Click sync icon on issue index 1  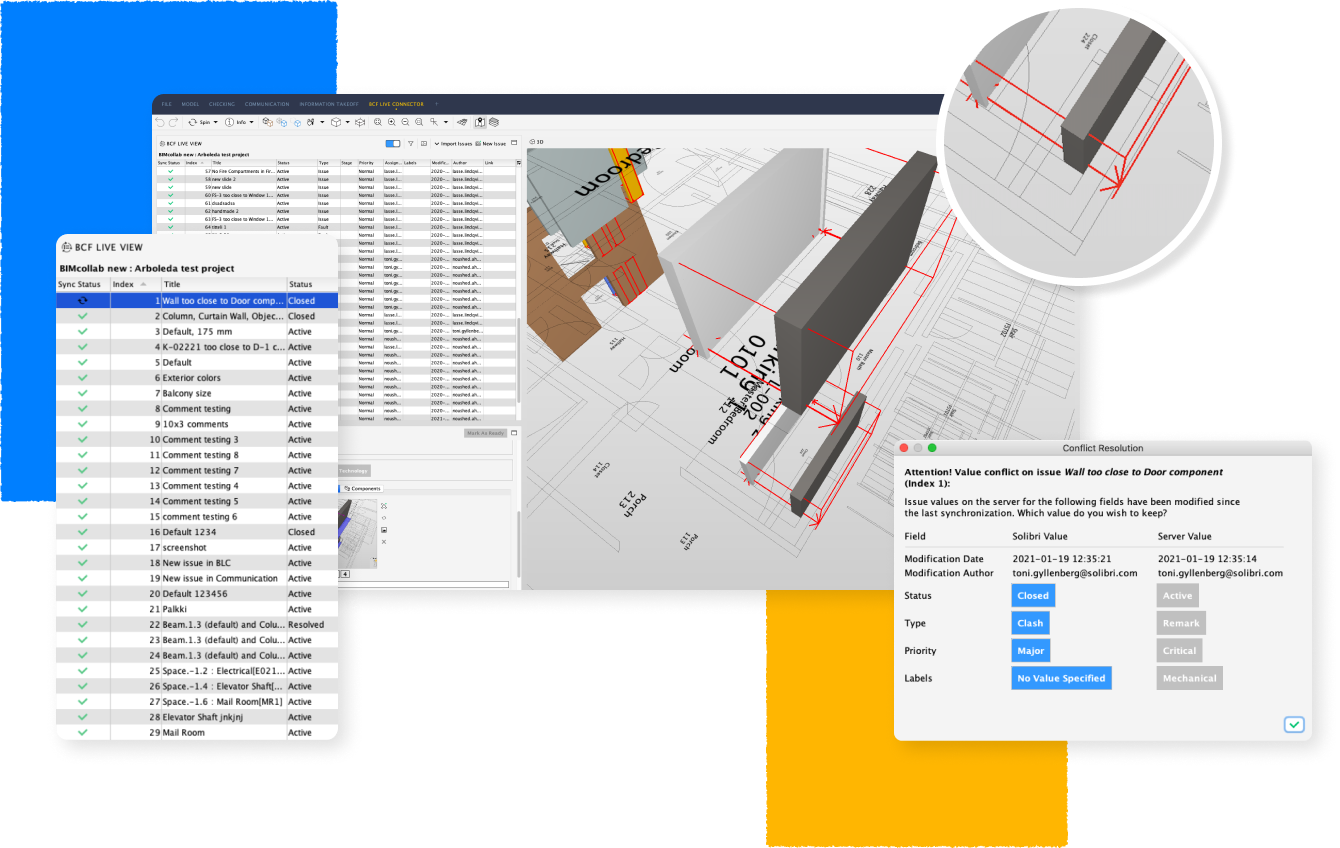[83, 300]
